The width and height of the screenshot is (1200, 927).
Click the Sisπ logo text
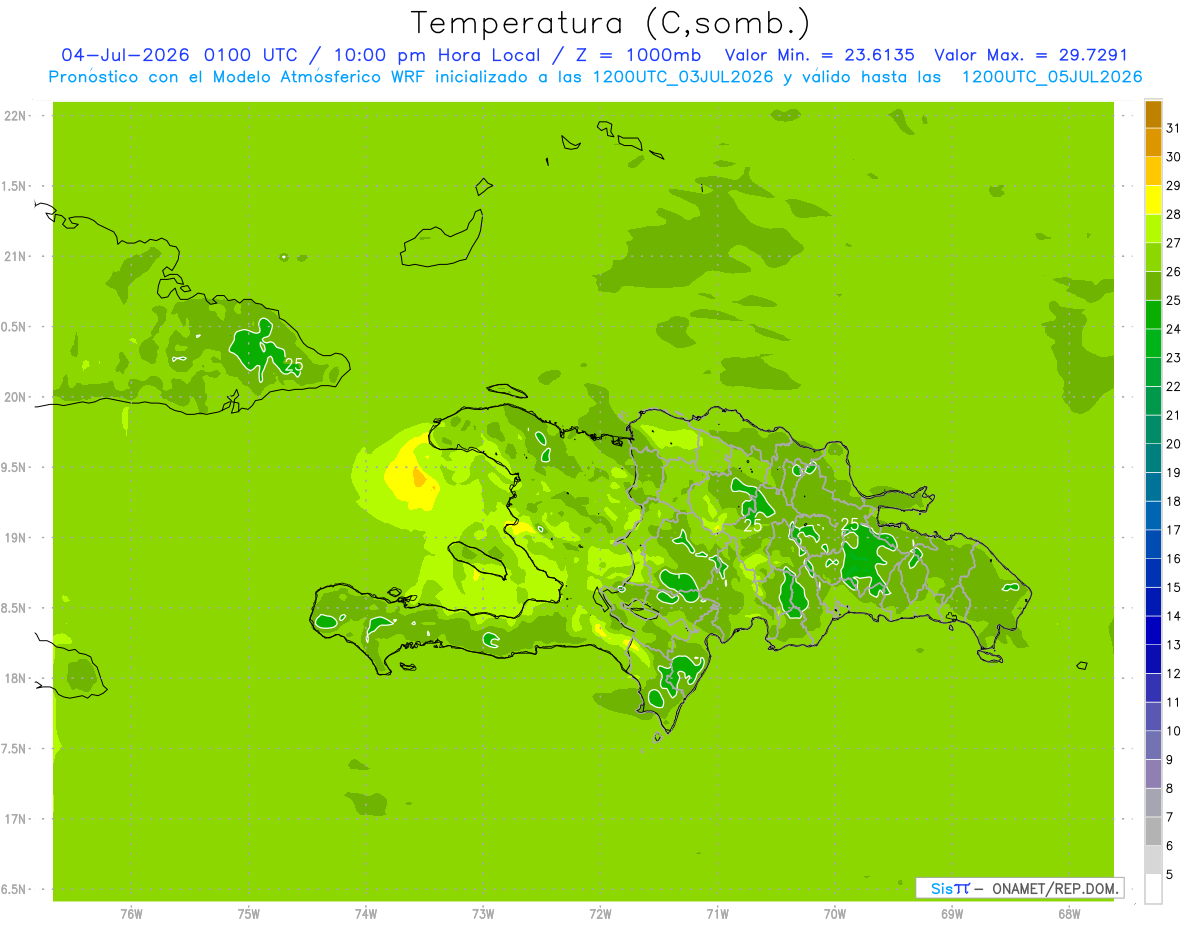click(950, 889)
